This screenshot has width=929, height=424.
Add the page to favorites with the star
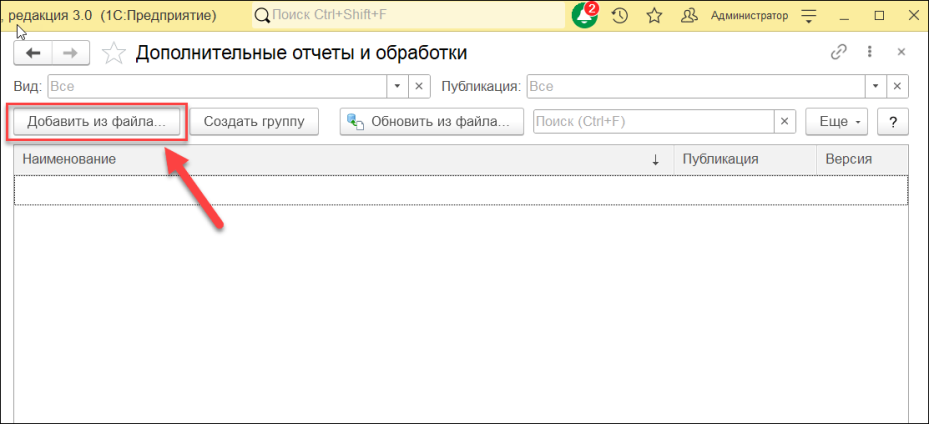[114, 53]
